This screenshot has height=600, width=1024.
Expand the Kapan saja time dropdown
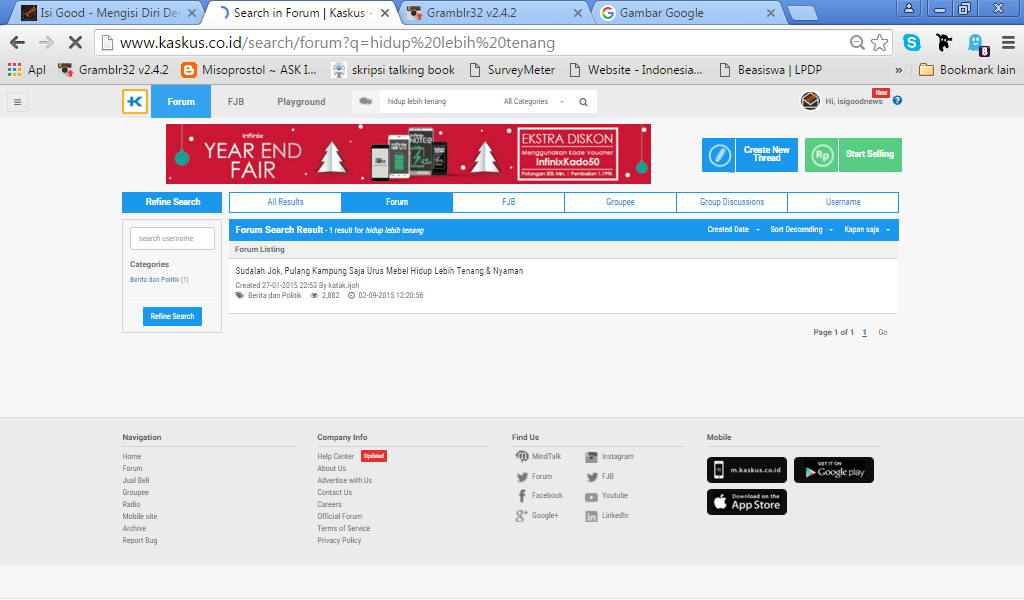click(x=867, y=229)
